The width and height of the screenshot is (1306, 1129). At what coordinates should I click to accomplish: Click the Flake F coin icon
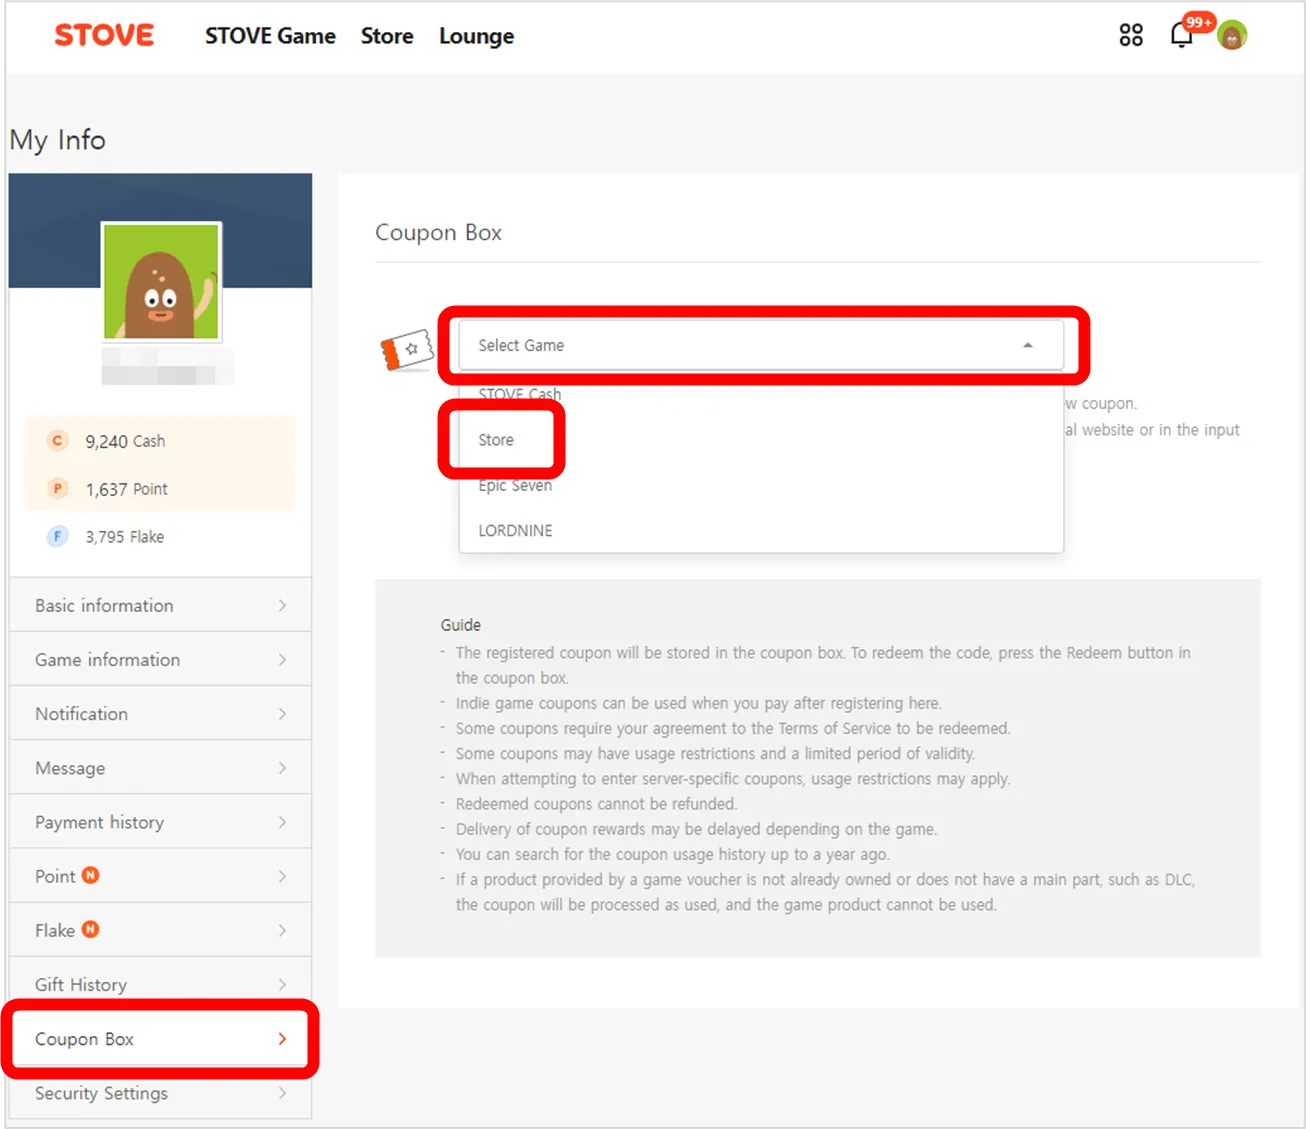pos(57,537)
